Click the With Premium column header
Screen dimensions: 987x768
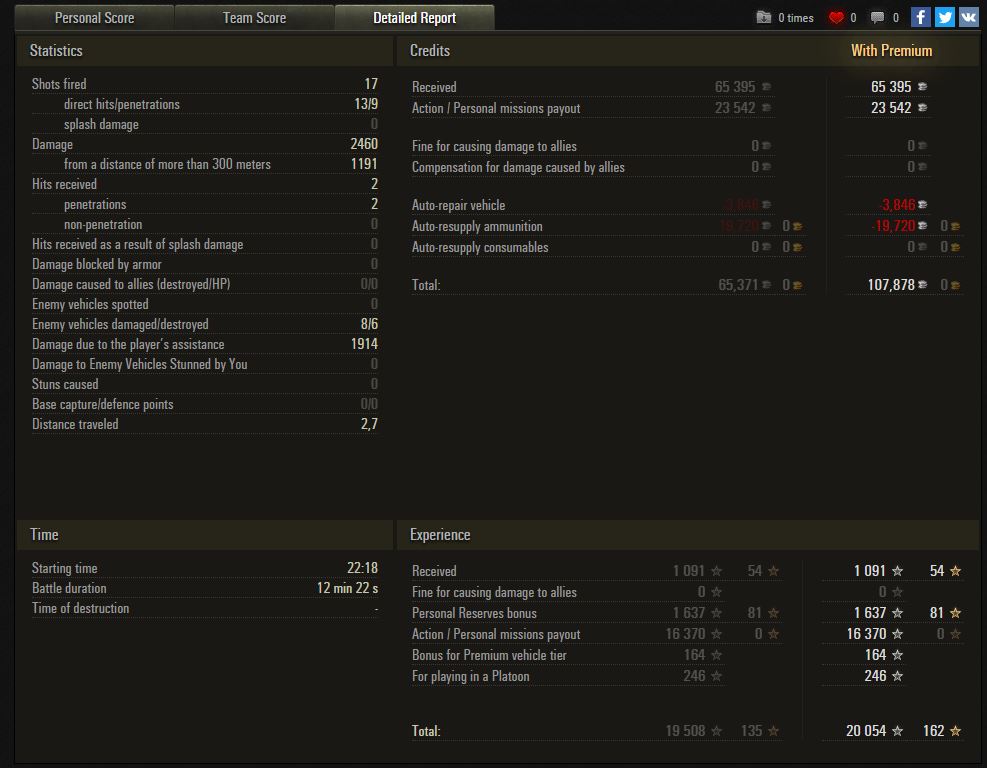(x=891, y=50)
